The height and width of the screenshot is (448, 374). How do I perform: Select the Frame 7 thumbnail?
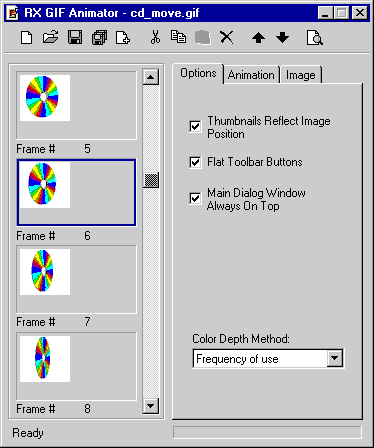pyautogui.click(x=76, y=279)
